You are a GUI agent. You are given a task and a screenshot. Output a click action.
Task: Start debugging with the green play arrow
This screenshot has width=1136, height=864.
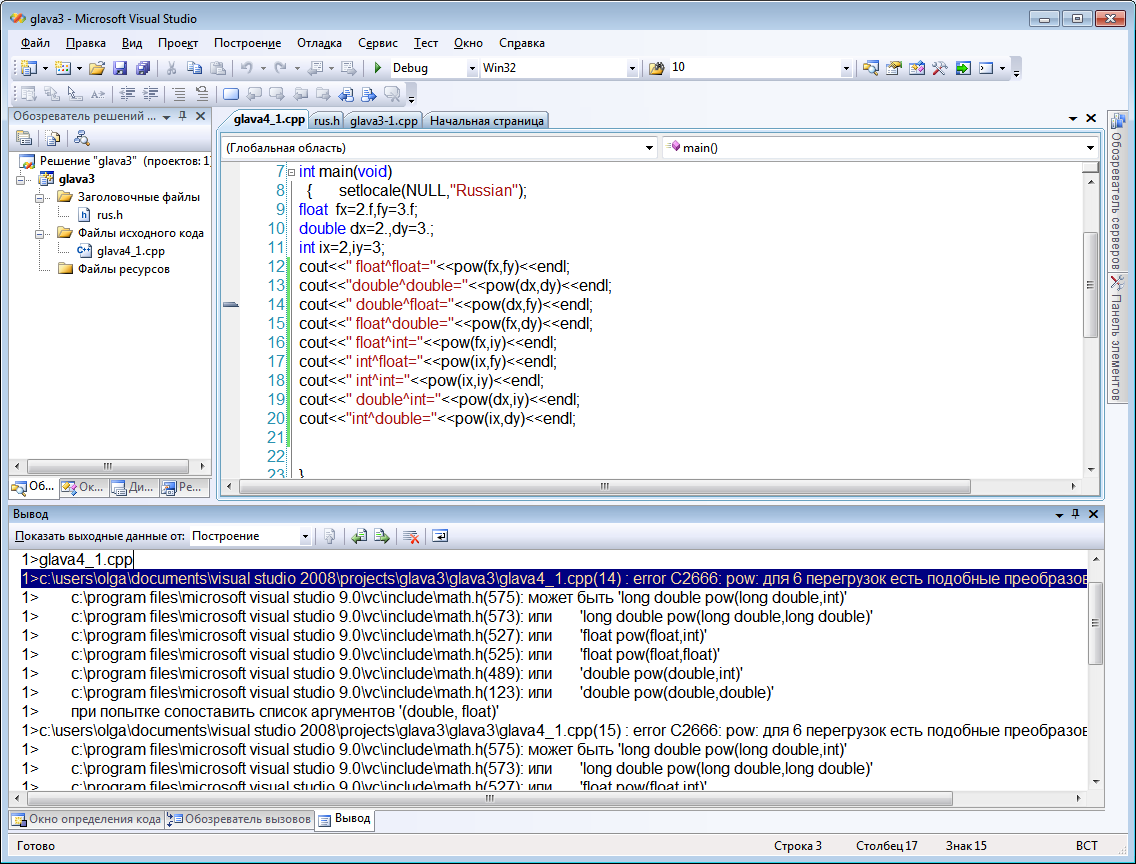377,68
